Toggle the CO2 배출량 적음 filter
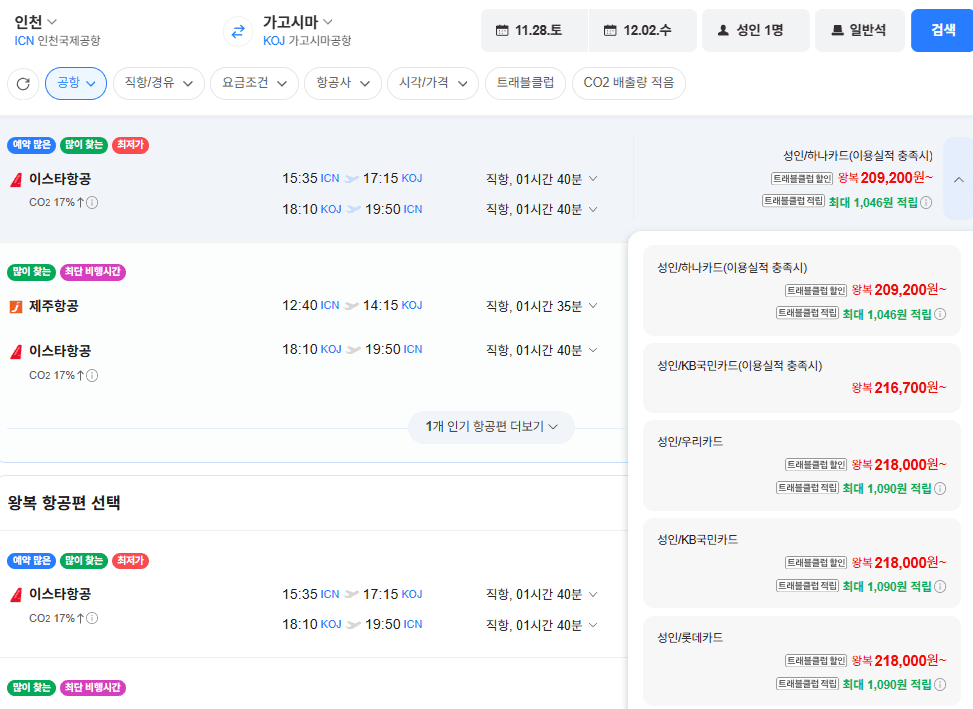 coord(629,83)
